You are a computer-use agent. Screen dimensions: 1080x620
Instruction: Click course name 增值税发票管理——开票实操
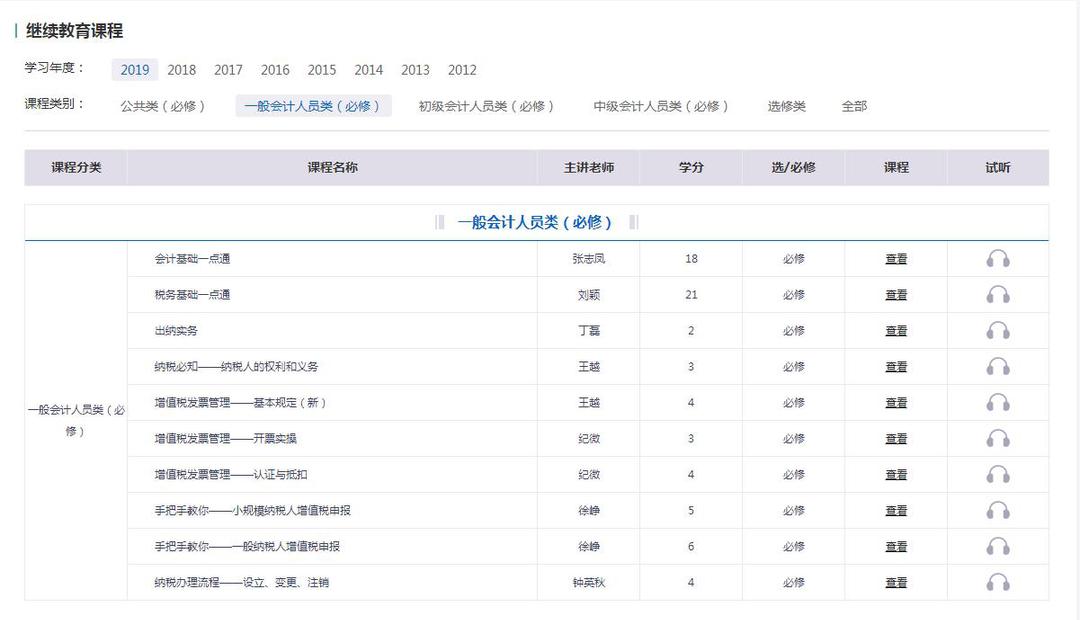tap(225, 439)
